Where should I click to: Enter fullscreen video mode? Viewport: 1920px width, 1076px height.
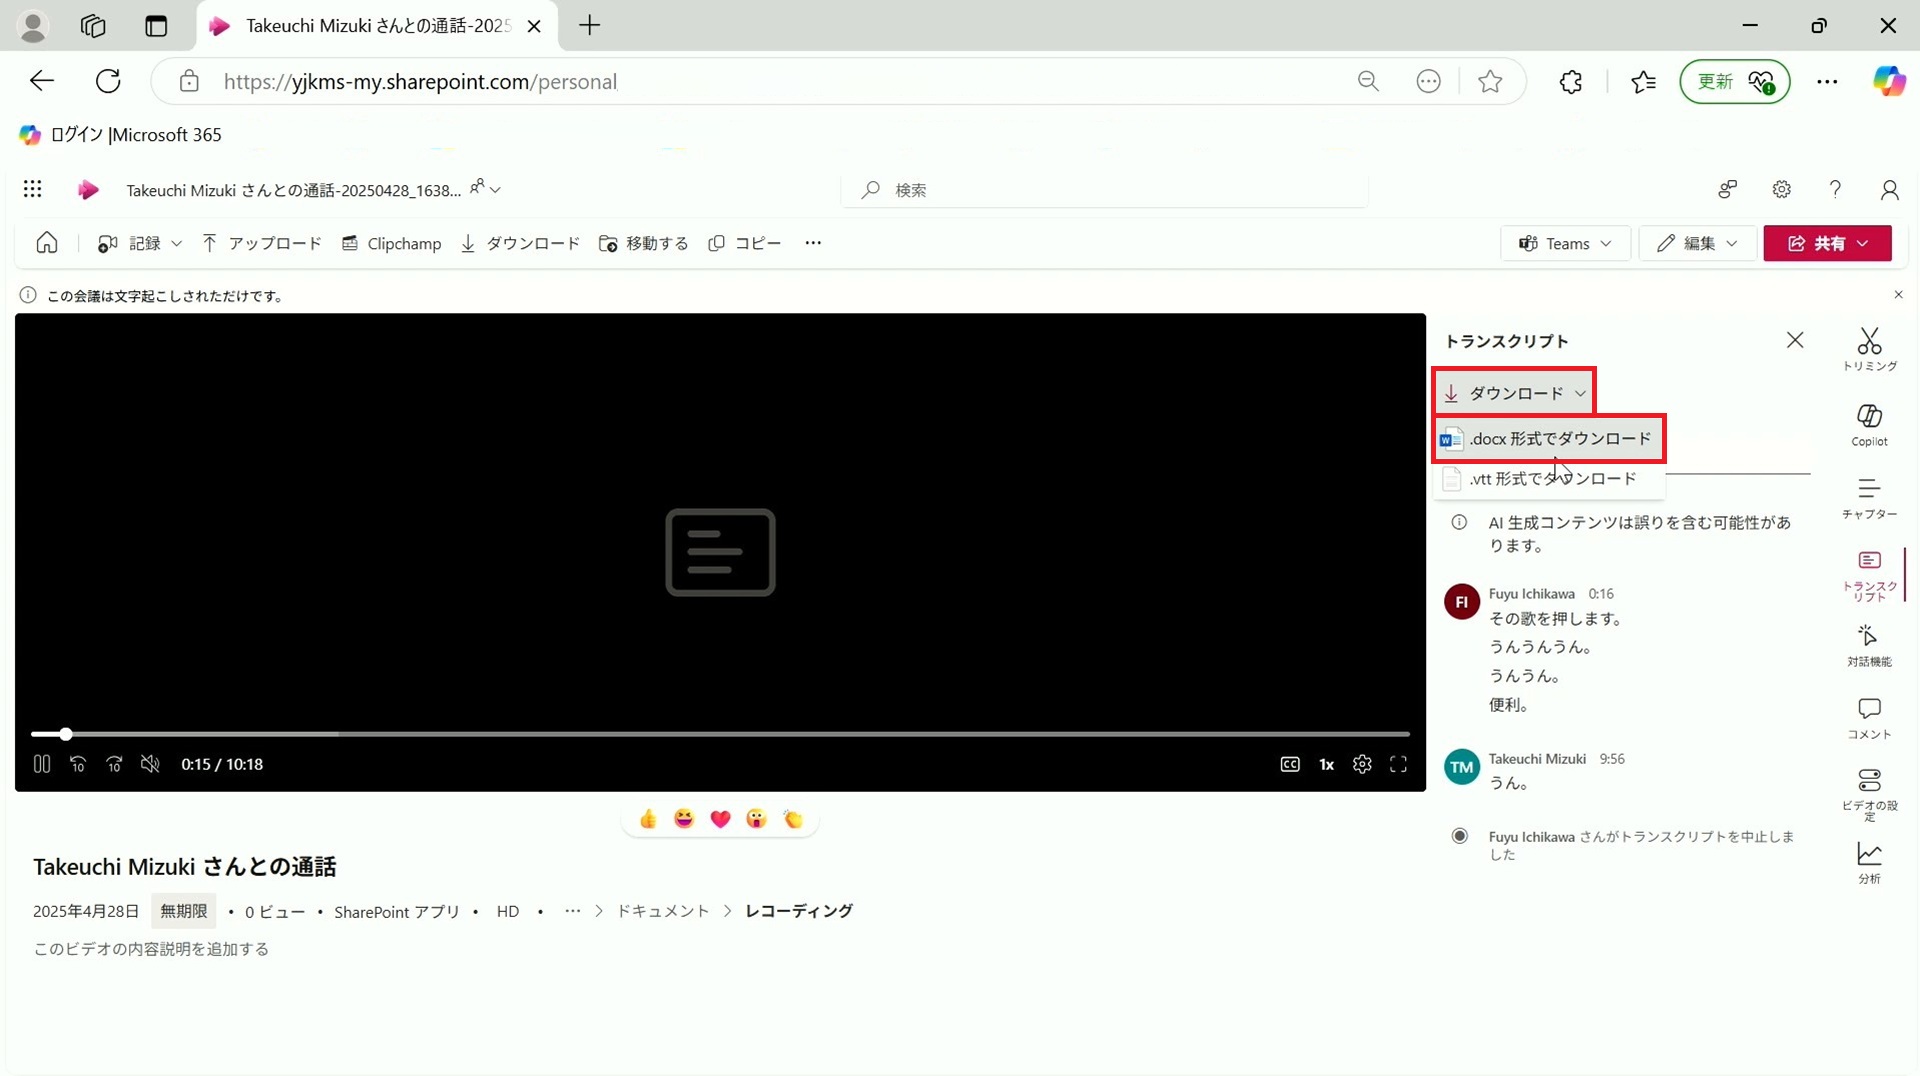tap(1398, 764)
